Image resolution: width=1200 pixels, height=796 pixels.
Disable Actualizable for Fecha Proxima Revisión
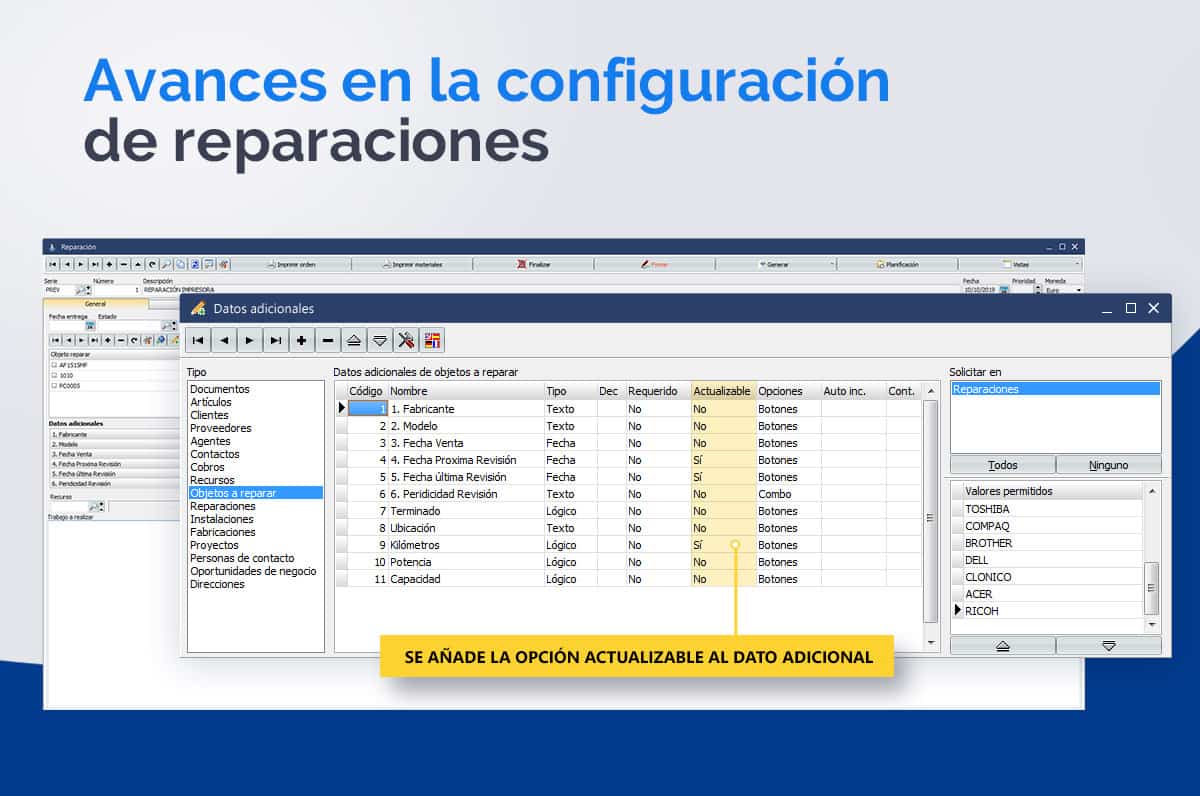722,460
